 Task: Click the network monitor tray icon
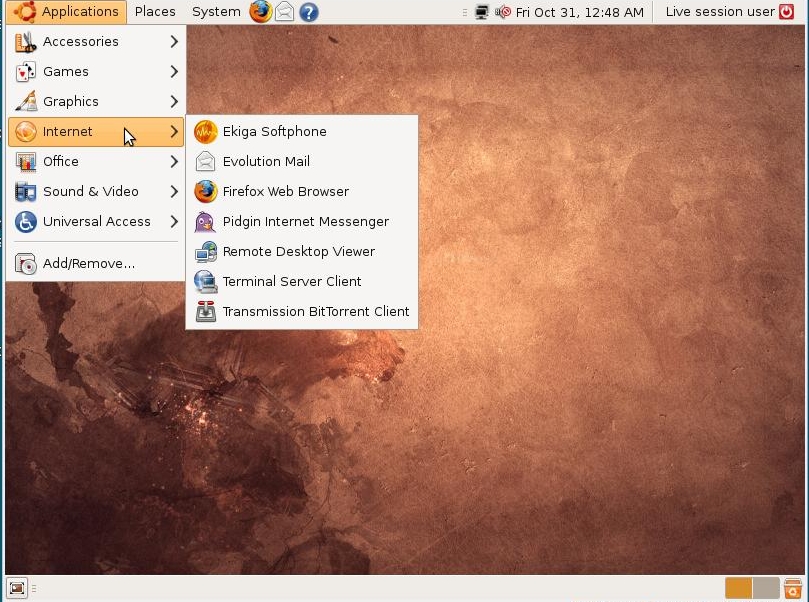pyautogui.click(x=481, y=12)
